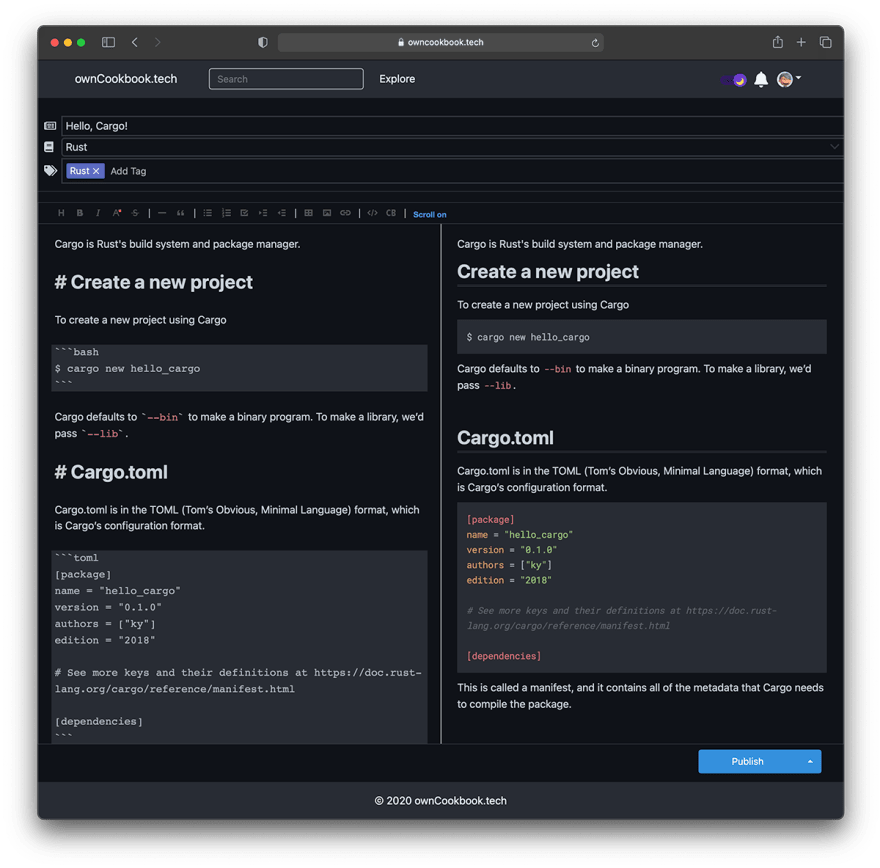Click the tags icon beside Add Tag

(x=51, y=171)
